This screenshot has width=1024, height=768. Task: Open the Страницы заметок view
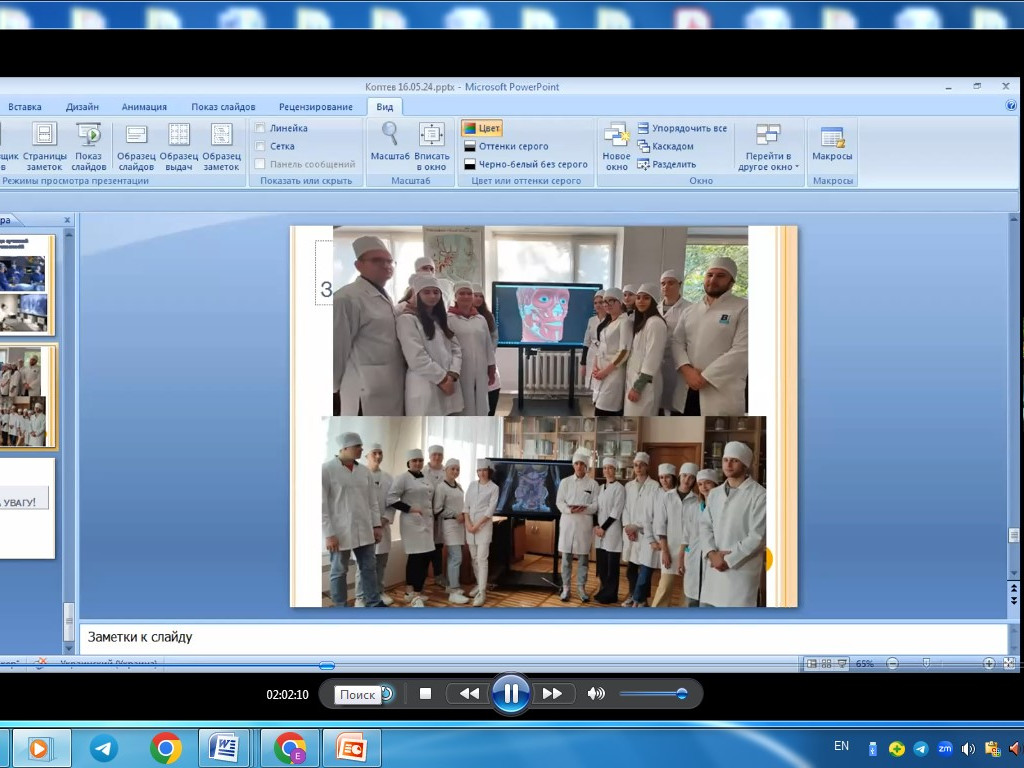(44, 147)
